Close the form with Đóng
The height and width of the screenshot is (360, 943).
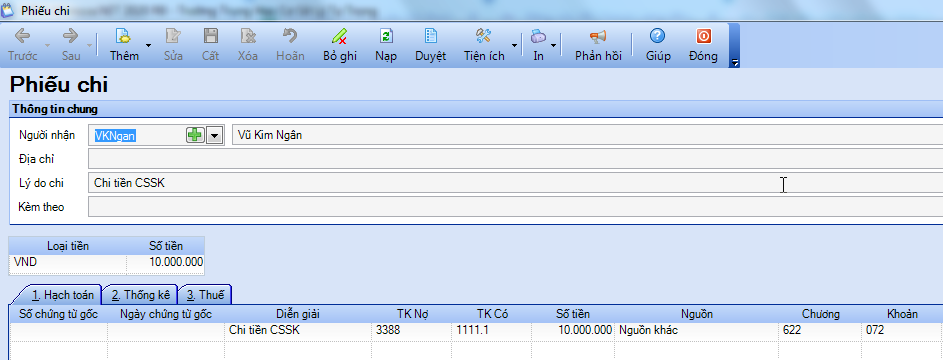[704, 44]
